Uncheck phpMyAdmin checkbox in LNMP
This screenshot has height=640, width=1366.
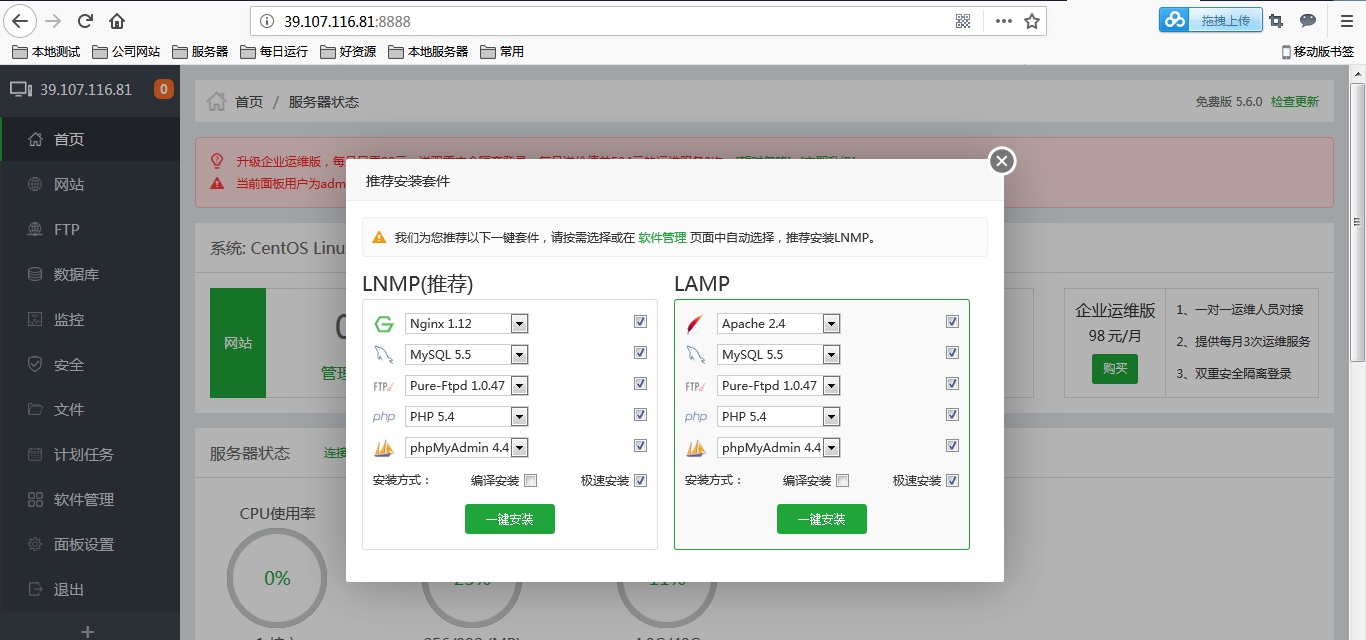(640, 446)
